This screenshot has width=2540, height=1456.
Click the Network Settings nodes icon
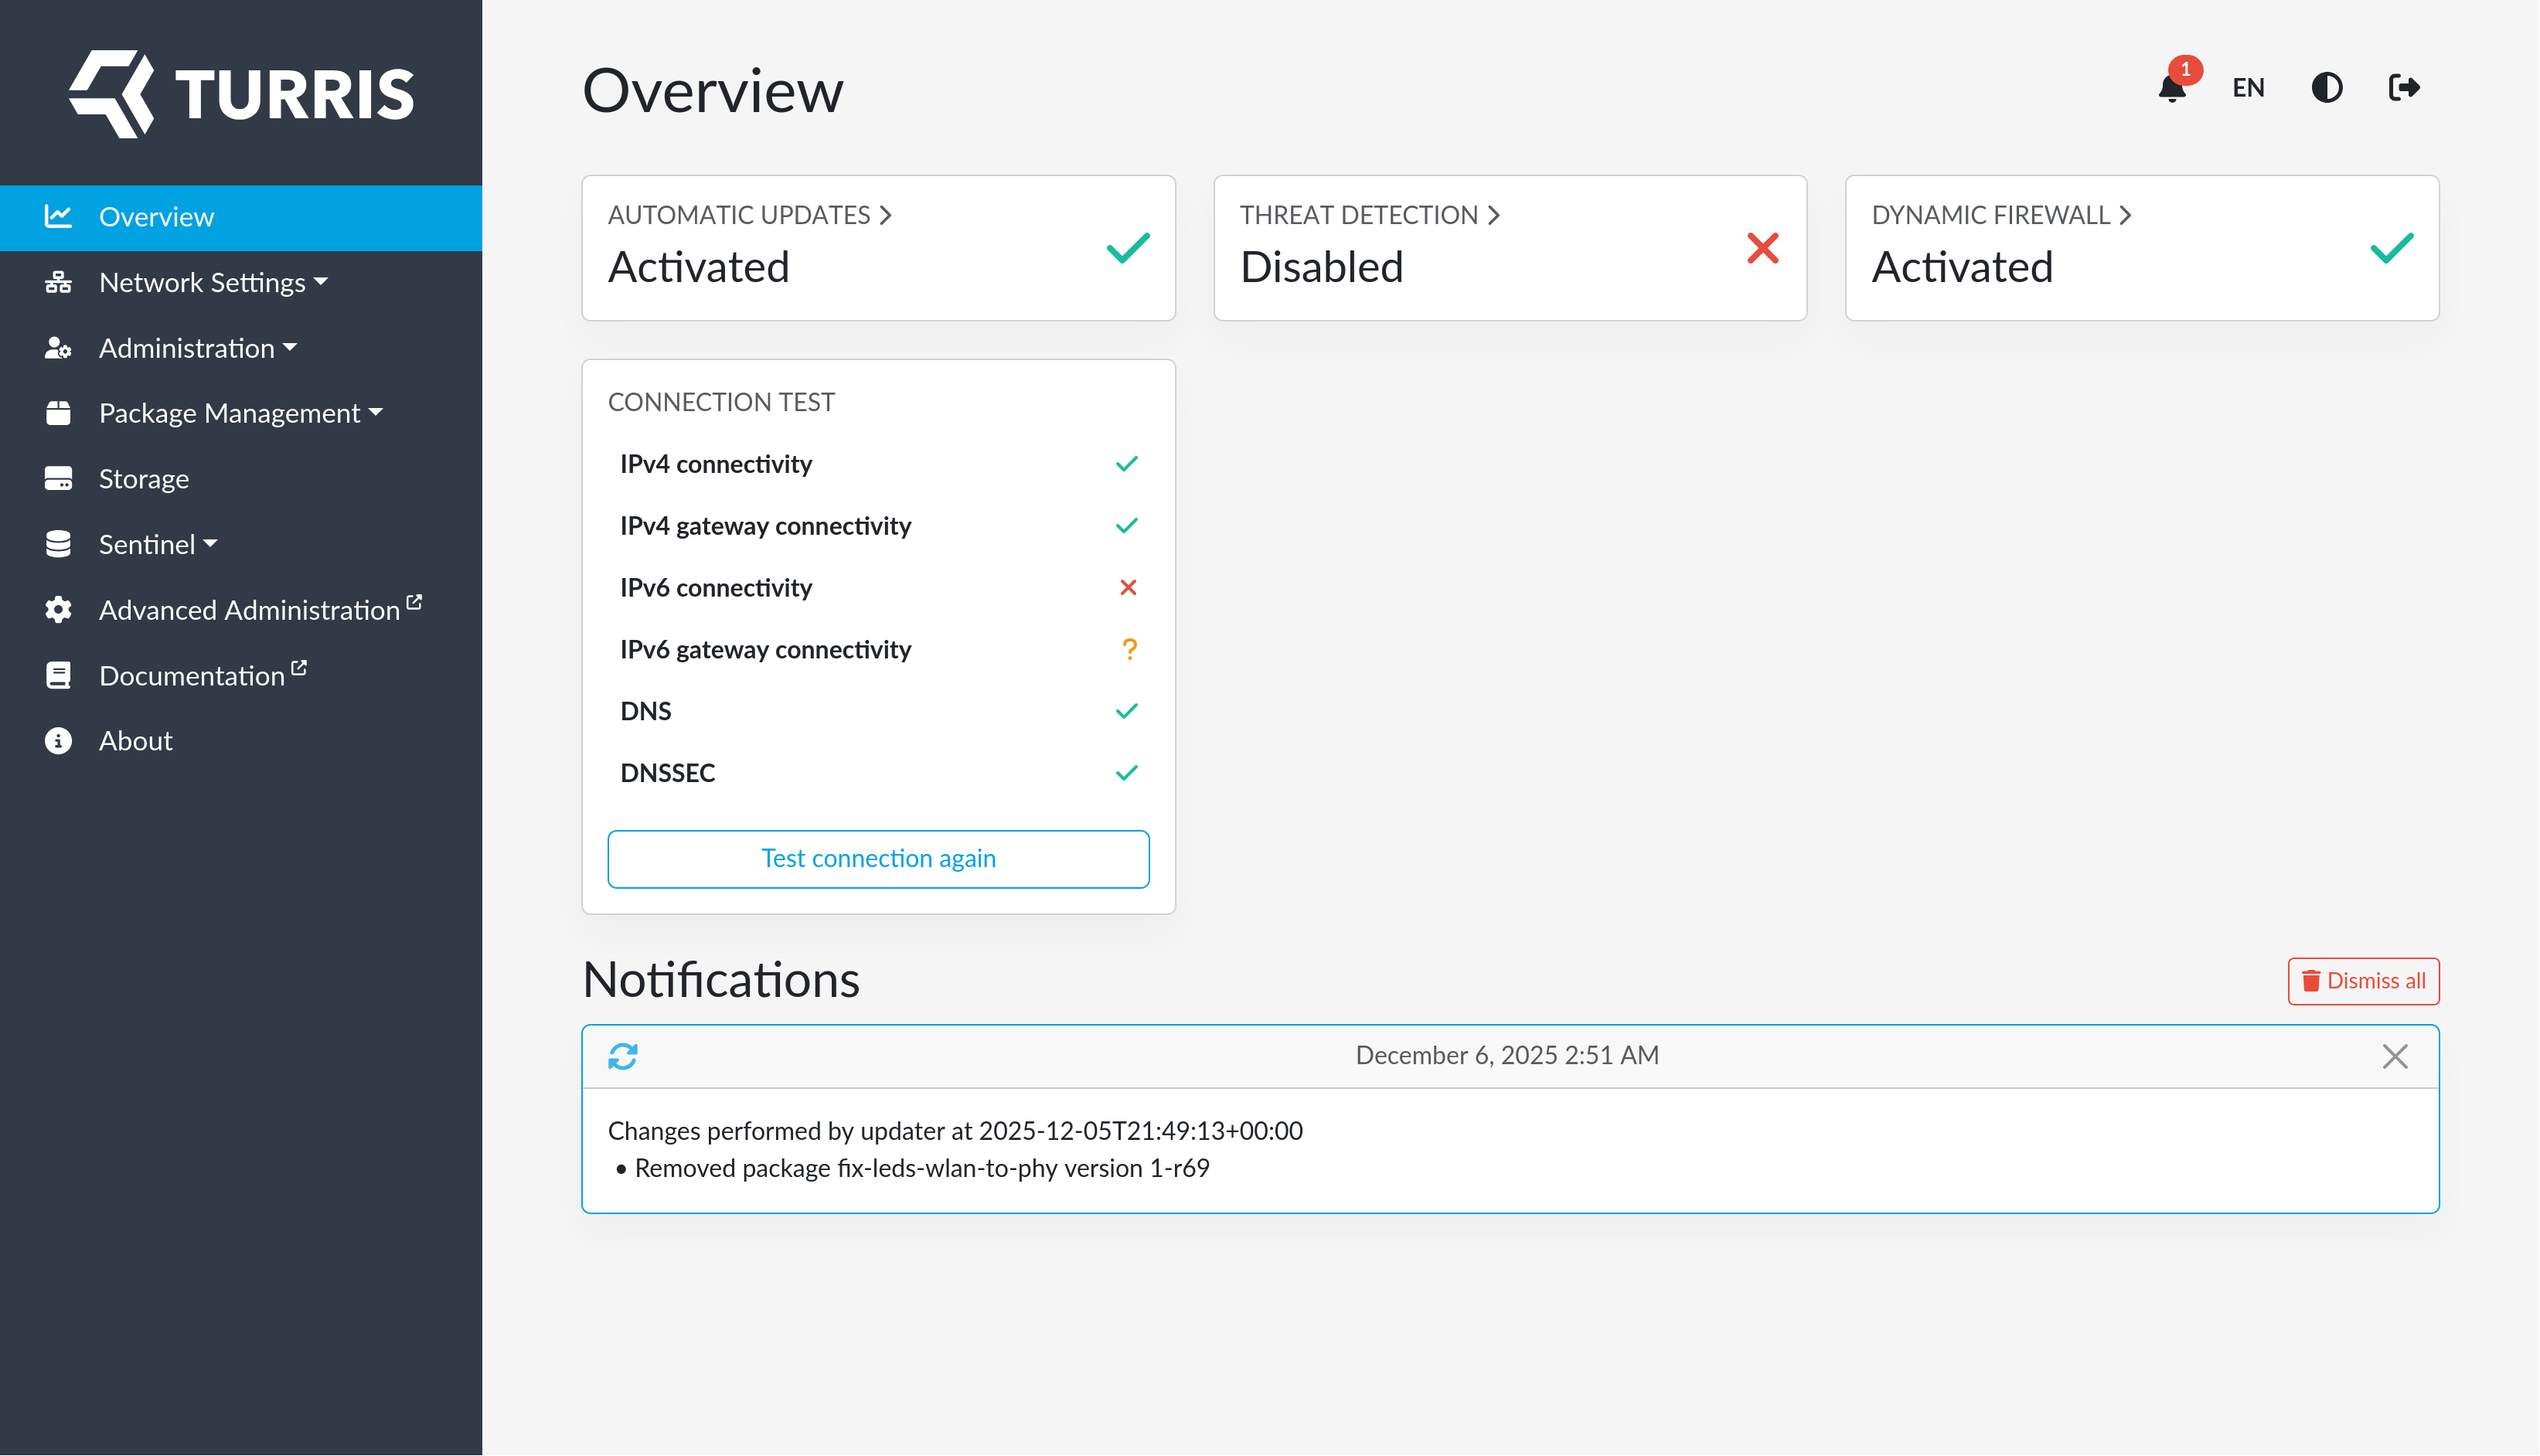[58, 282]
